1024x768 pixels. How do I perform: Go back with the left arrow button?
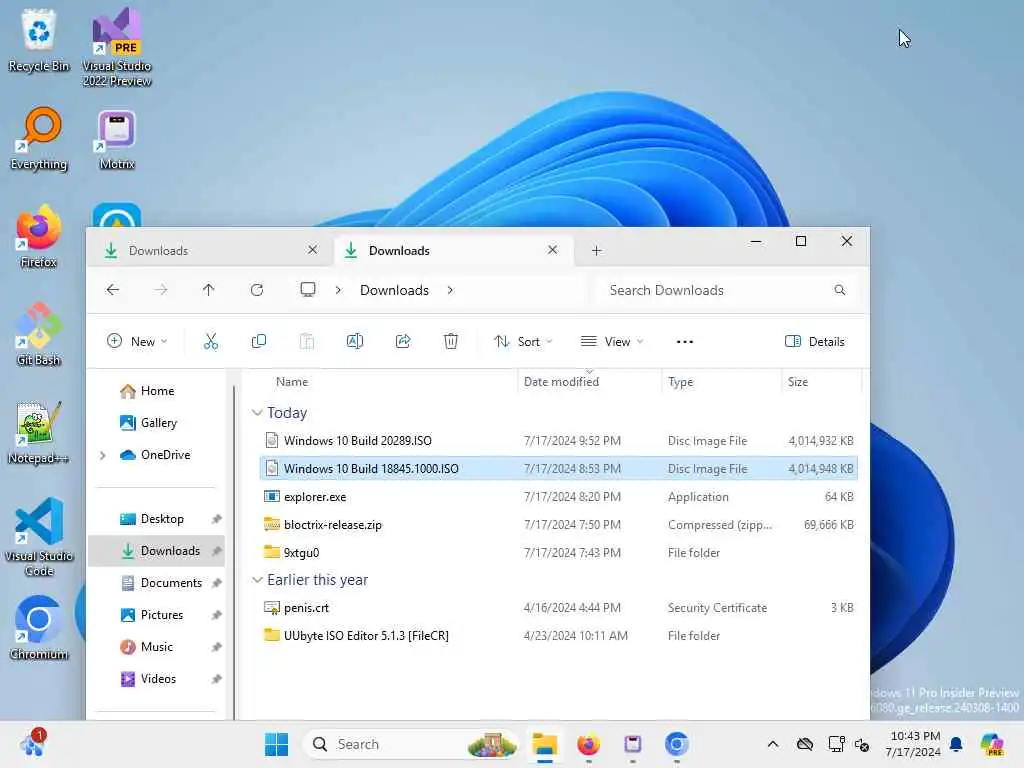(113, 290)
